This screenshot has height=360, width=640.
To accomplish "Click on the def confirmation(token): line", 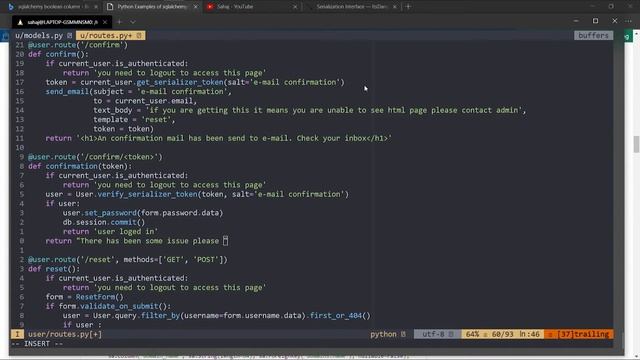I will click(x=80, y=166).
